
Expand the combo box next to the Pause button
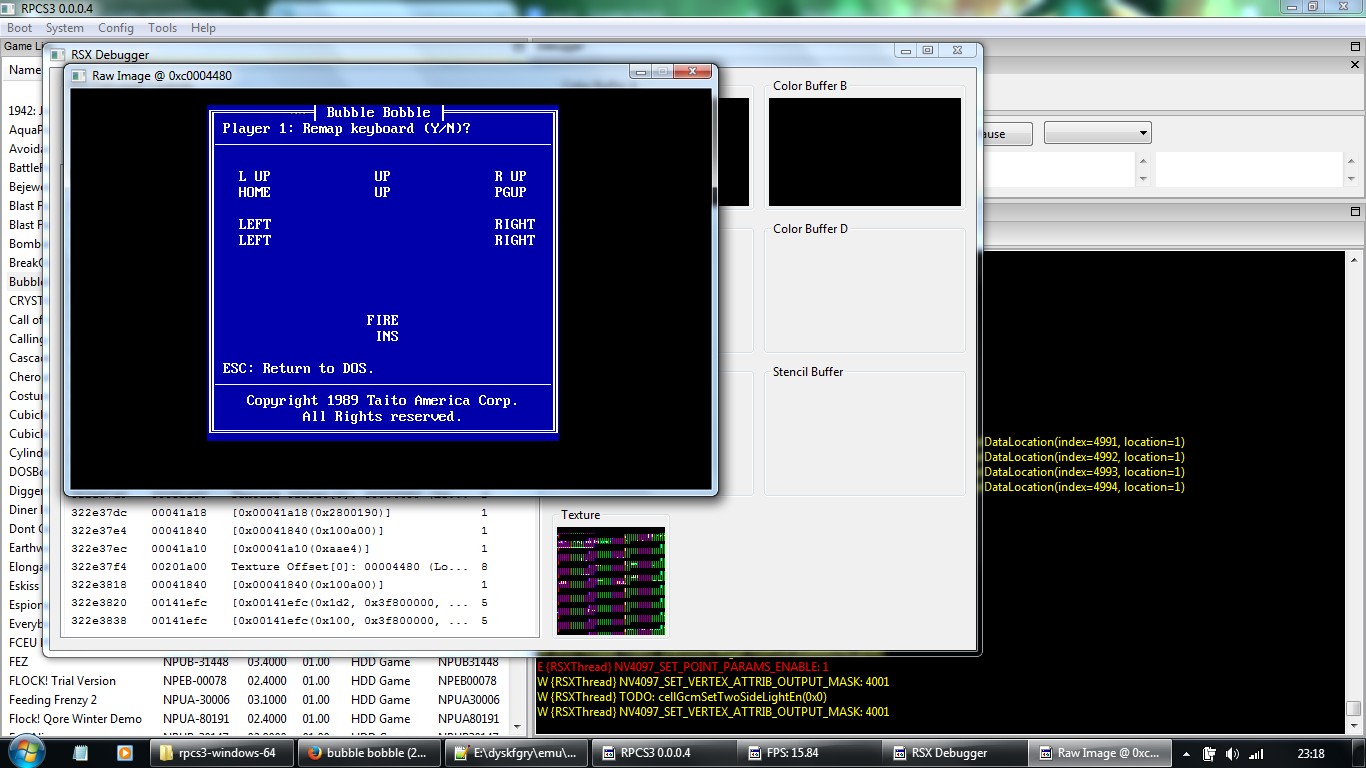click(x=1142, y=133)
